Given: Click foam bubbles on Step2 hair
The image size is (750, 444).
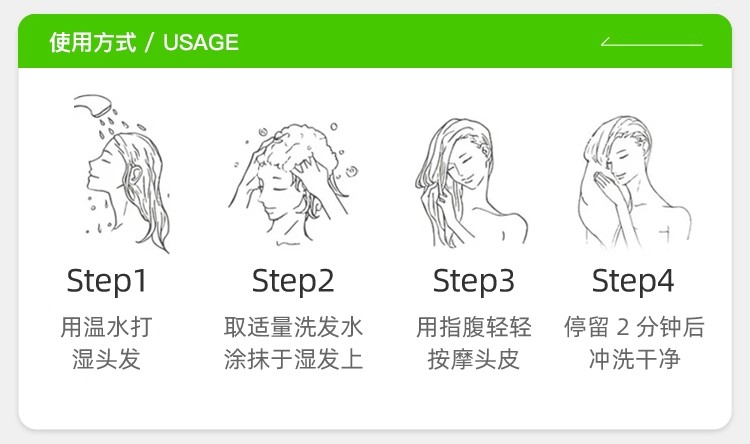Looking at the screenshot, I should pos(294,146).
